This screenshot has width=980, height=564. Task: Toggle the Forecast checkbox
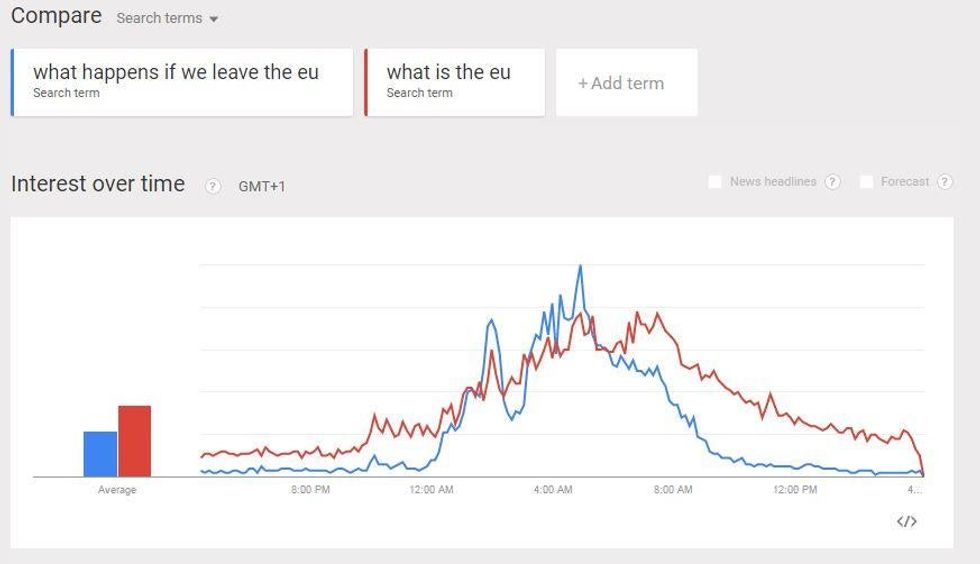coord(866,182)
